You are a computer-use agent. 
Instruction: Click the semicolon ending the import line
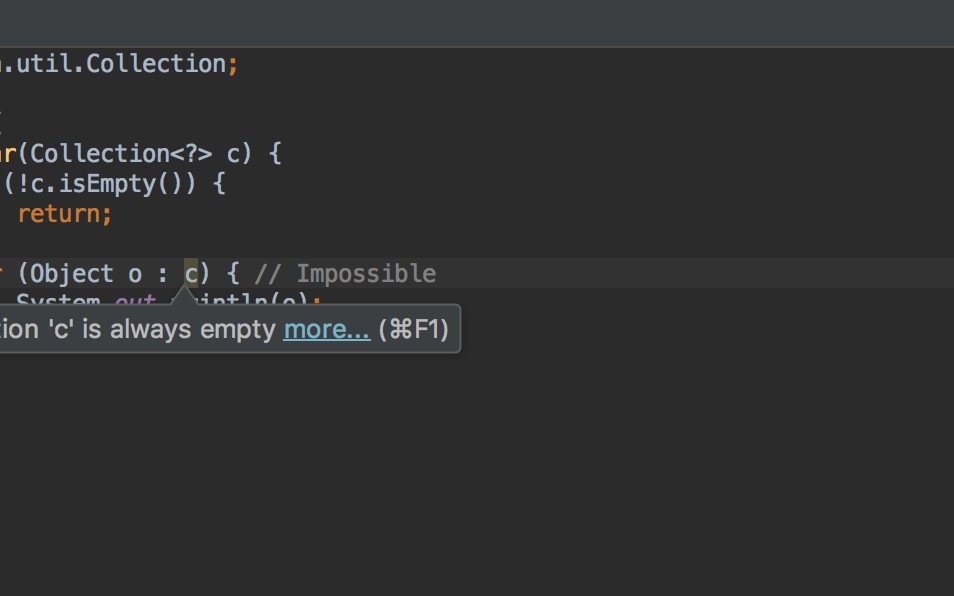click(x=233, y=64)
